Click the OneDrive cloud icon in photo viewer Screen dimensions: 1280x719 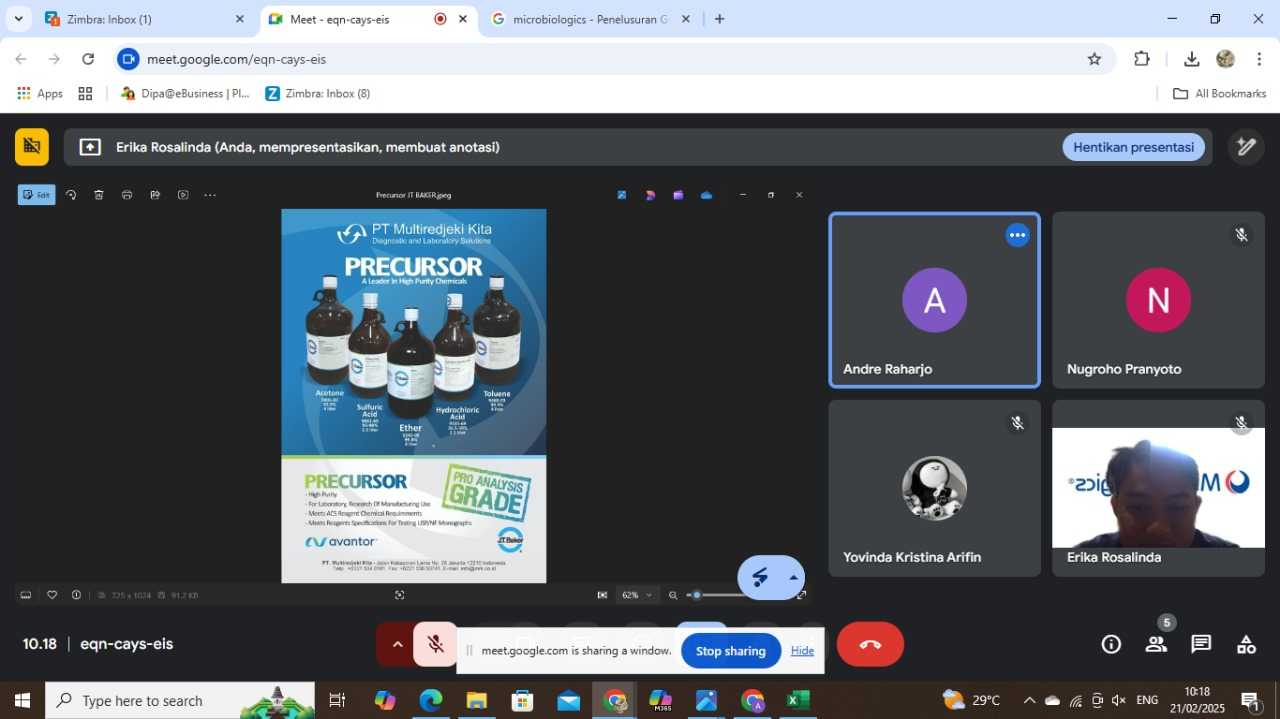(x=706, y=195)
